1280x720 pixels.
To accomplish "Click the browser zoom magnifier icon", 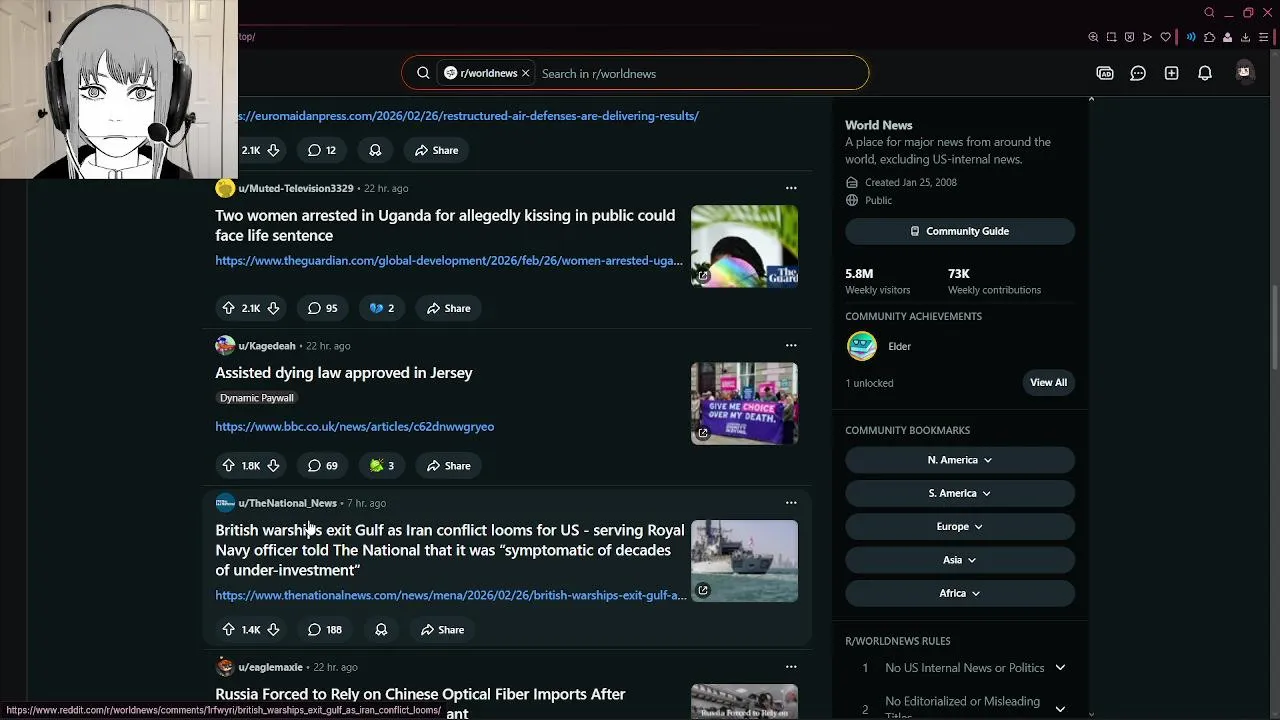I will point(1093,37).
